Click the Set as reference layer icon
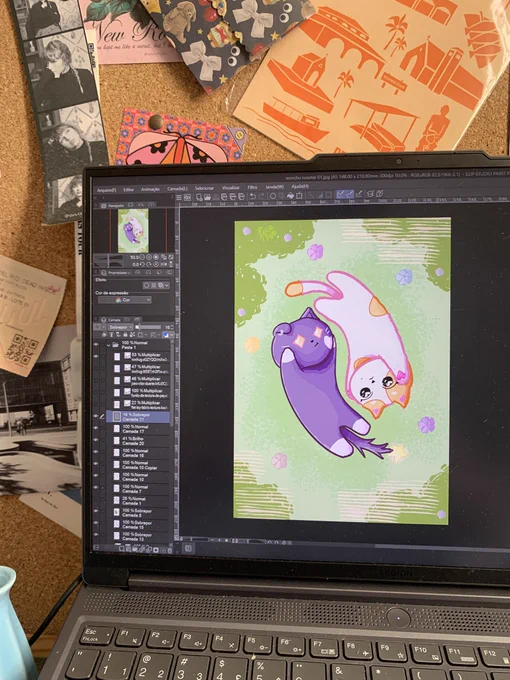Viewport: 510px width, 680px height. coord(111,335)
